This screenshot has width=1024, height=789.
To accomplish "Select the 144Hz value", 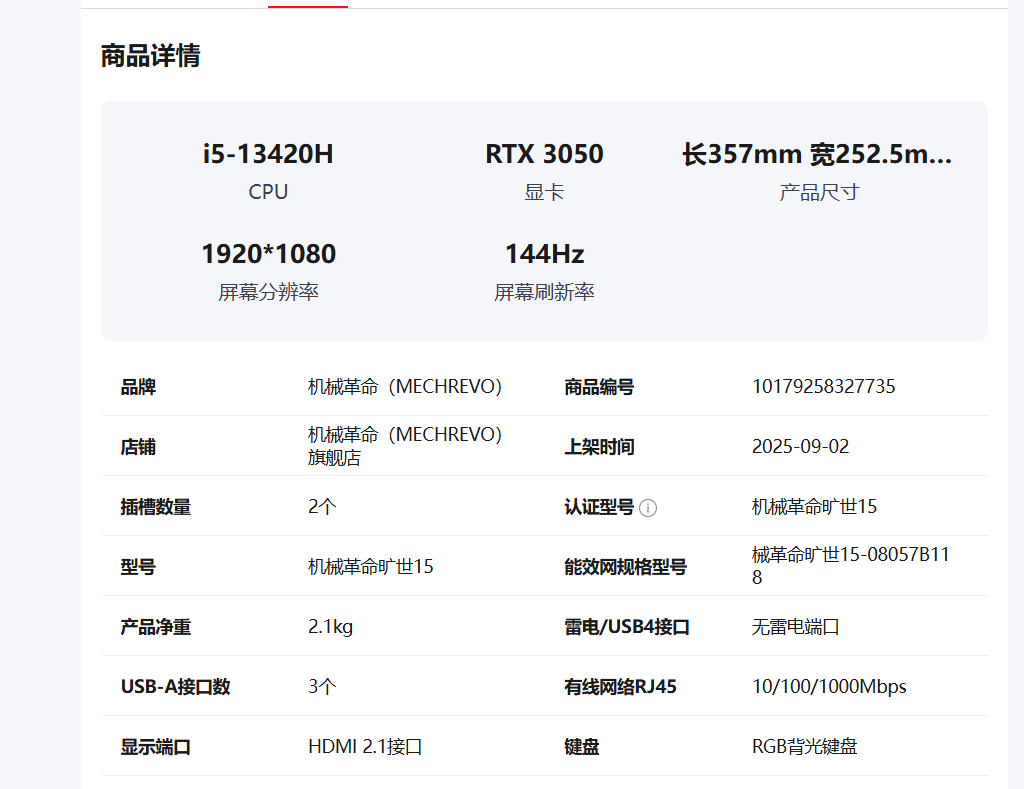I will pyautogui.click(x=545, y=254).
